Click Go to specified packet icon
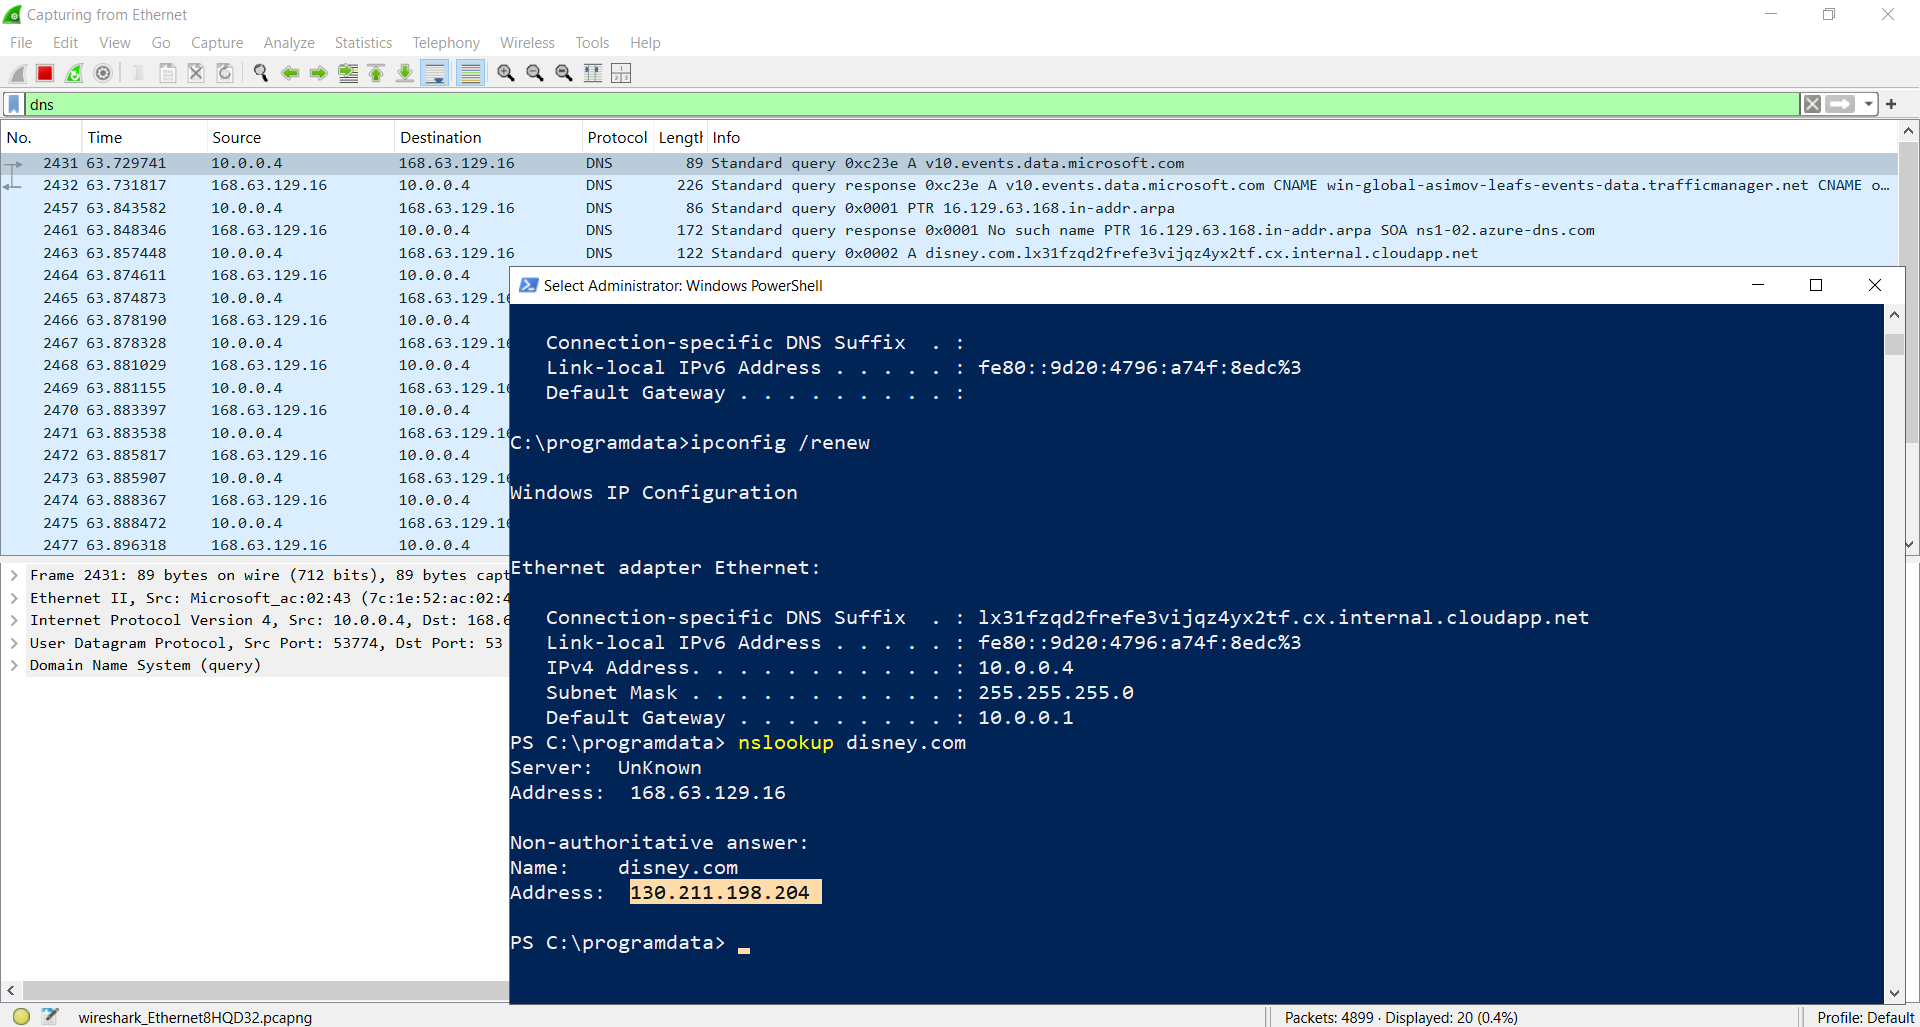The width and height of the screenshot is (1920, 1027). pos(348,73)
